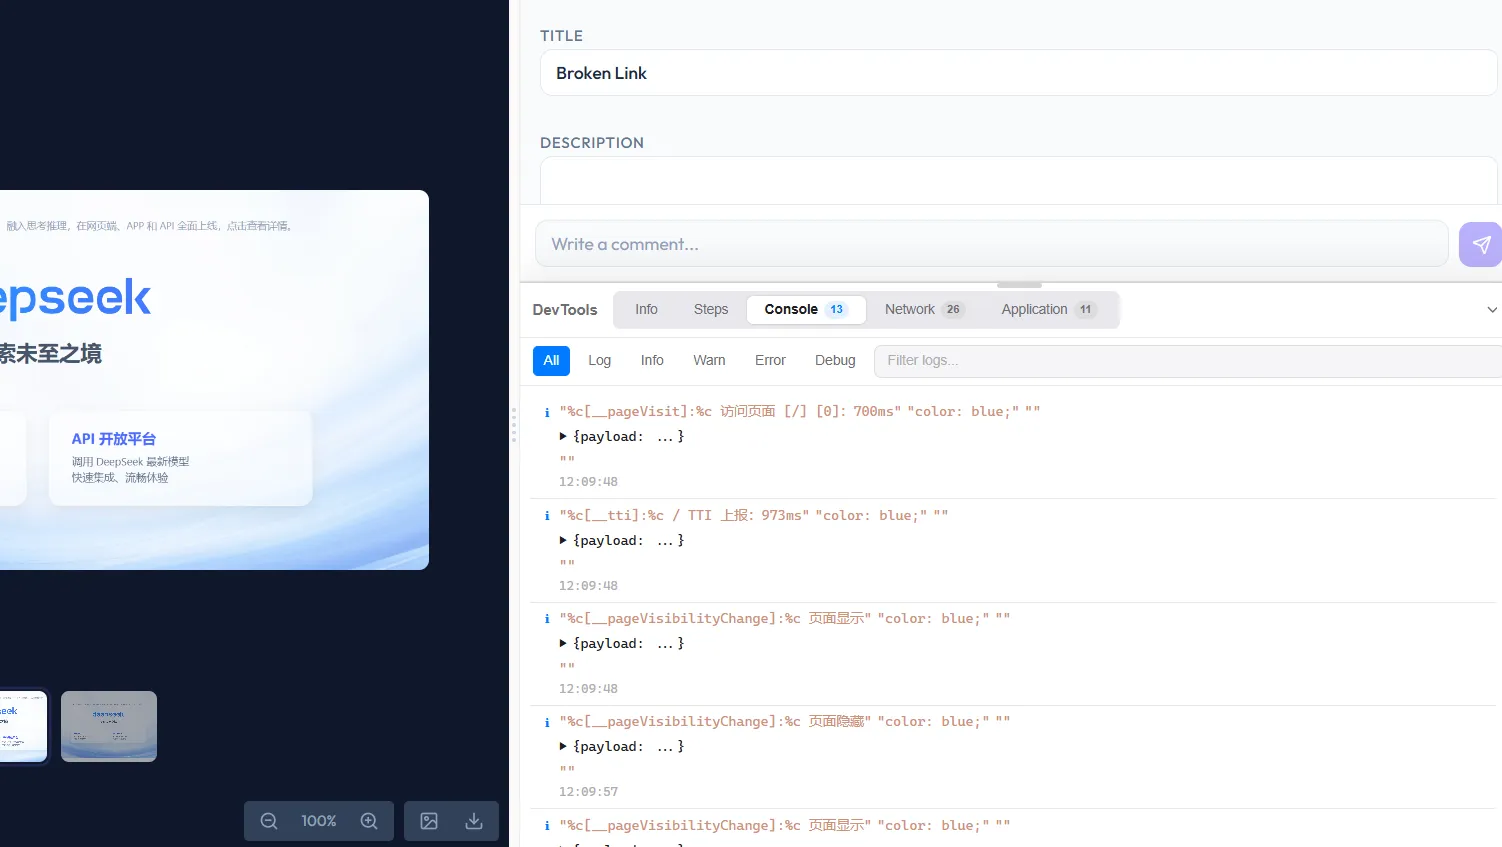Enable the Debug log filter

click(834, 360)
